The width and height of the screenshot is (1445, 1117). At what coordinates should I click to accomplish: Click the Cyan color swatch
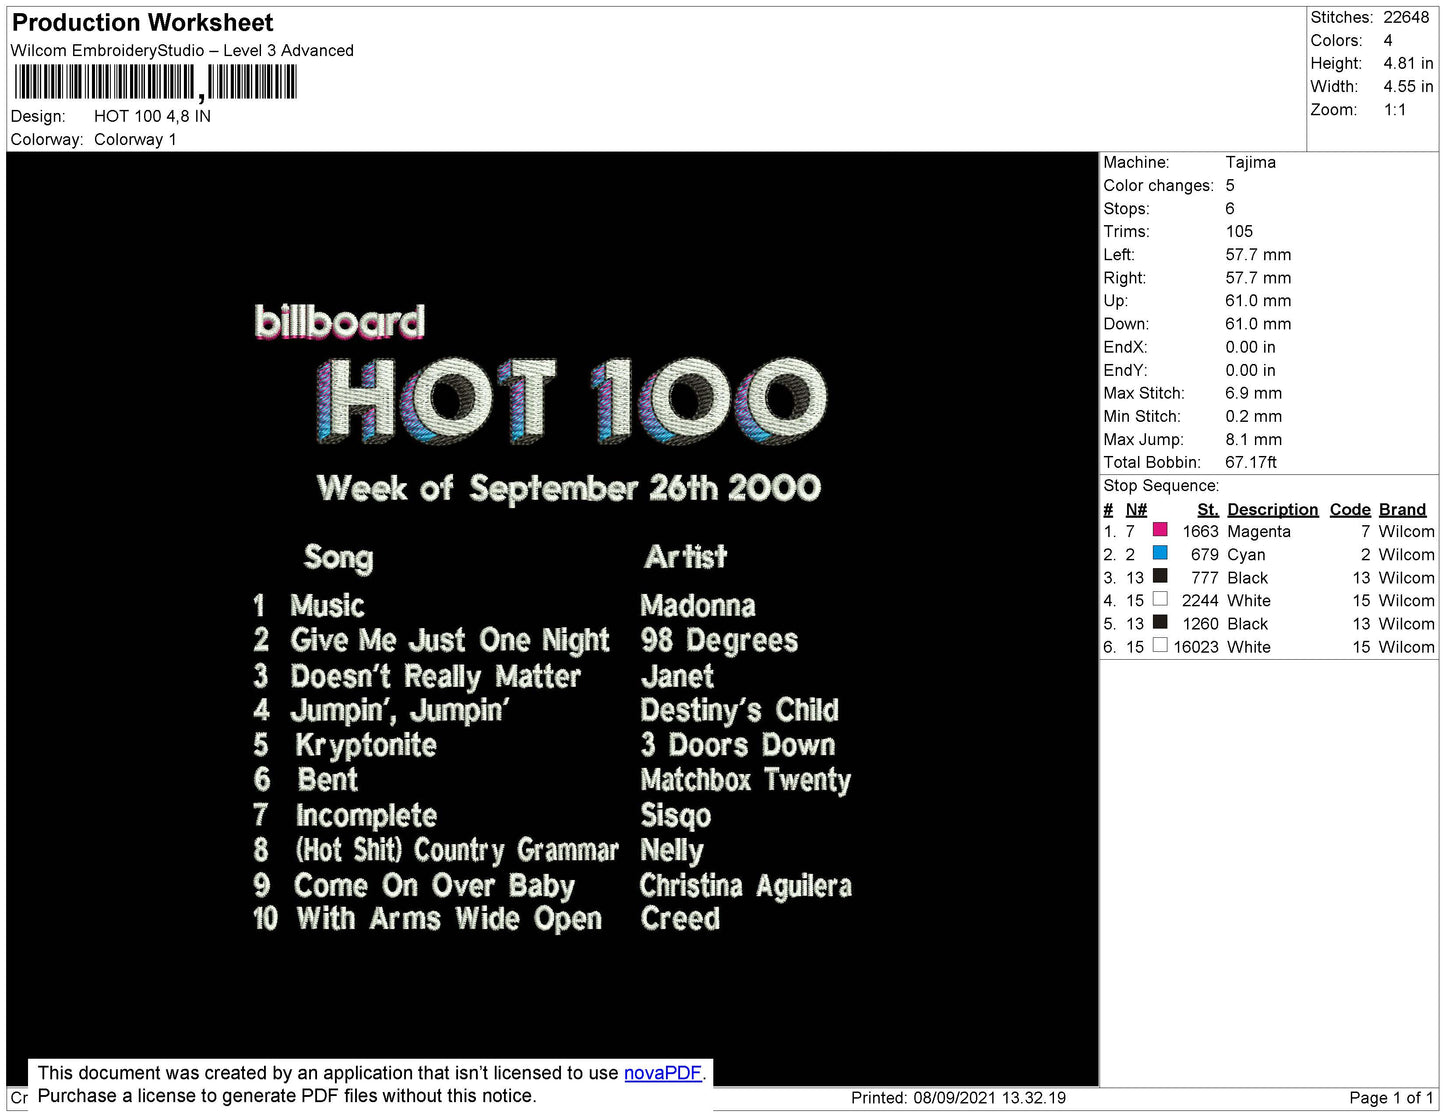tap(1160, 553)
